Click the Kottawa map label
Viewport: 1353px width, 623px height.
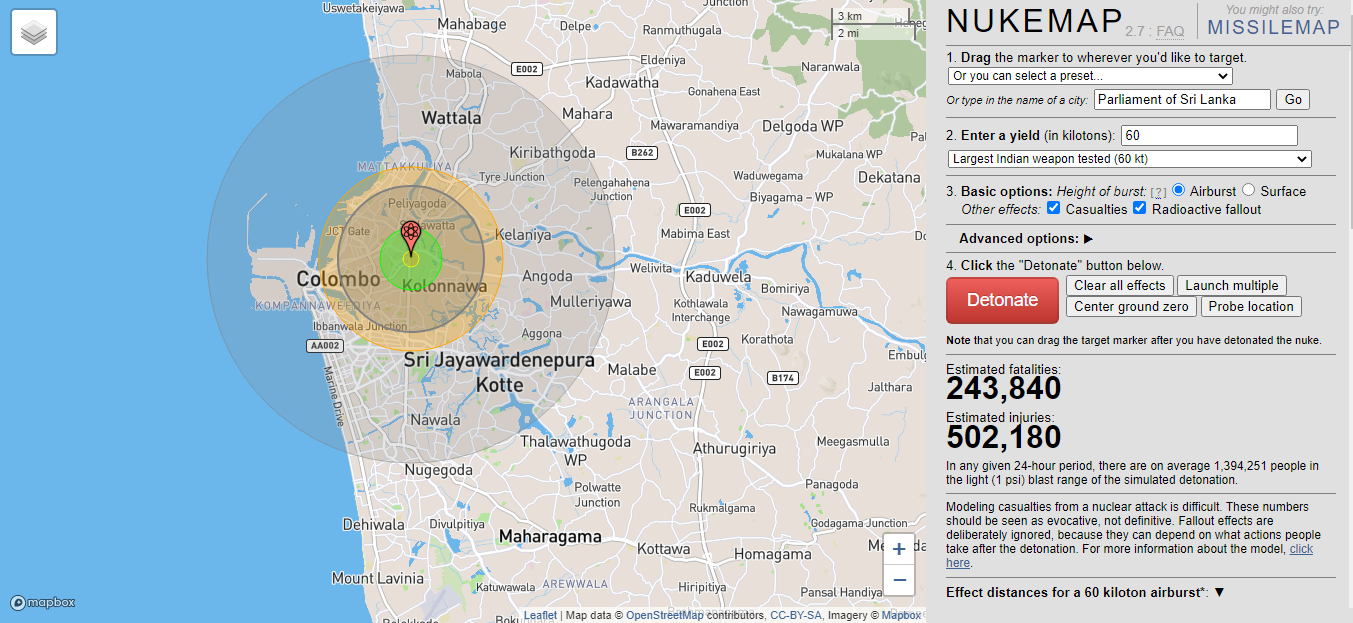[x=664, y=549]
